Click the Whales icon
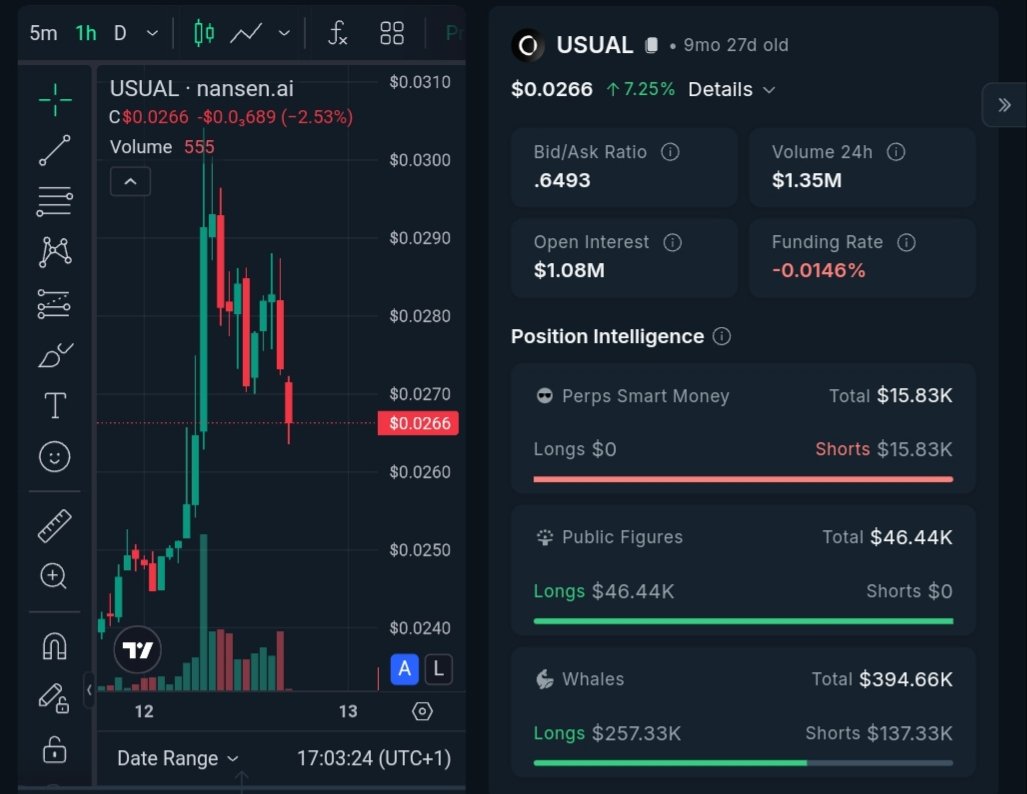 click(x=544, y=679)
